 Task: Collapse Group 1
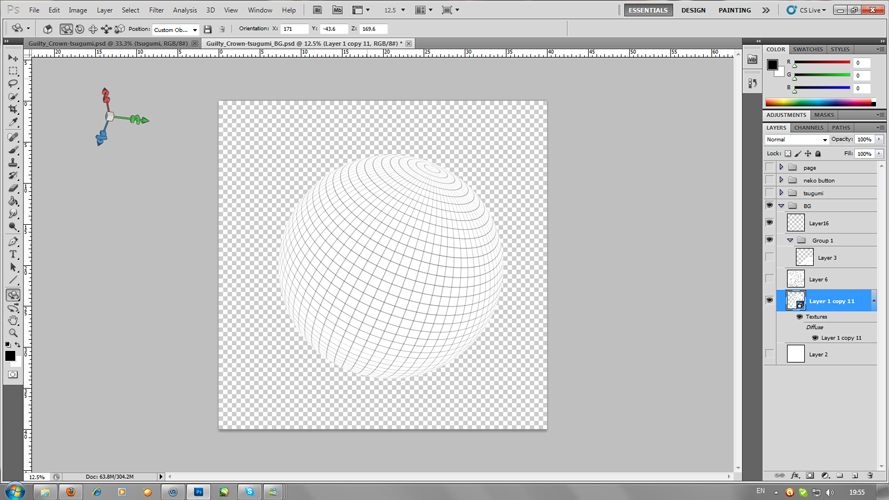(x=790, y=240)
